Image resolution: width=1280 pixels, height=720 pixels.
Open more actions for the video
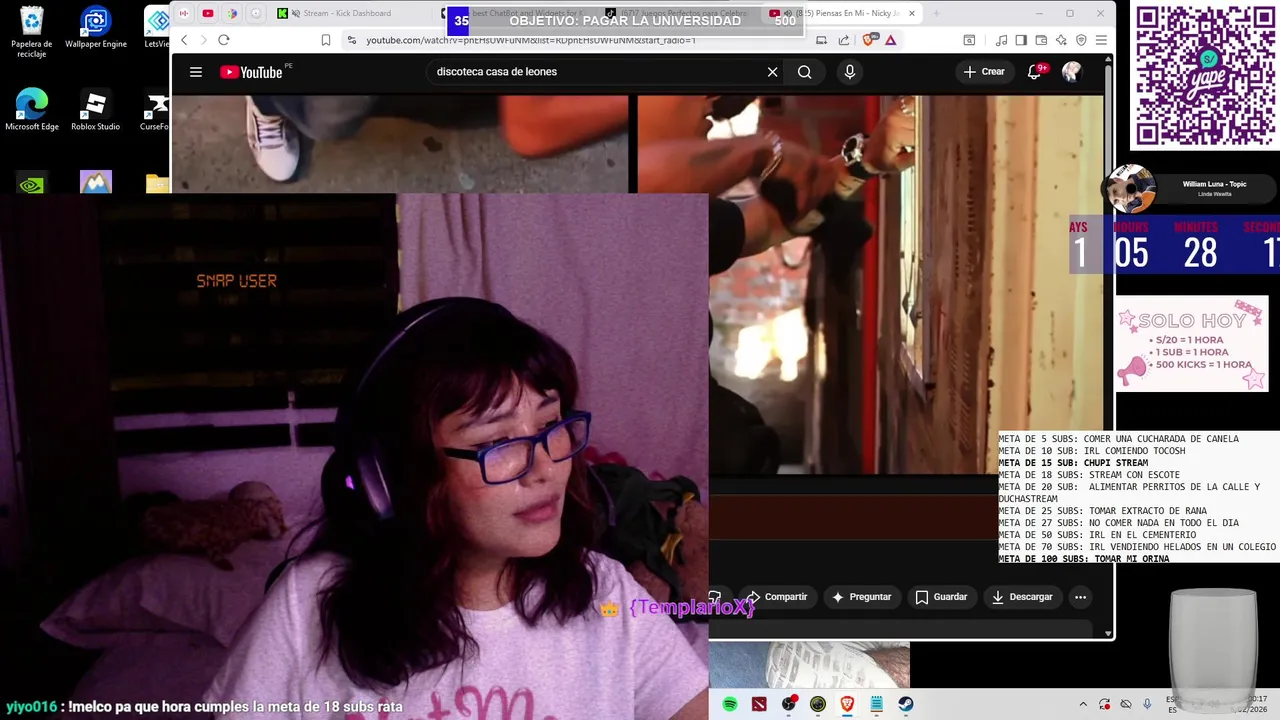pyautogui.click(x=1080, y=597)
